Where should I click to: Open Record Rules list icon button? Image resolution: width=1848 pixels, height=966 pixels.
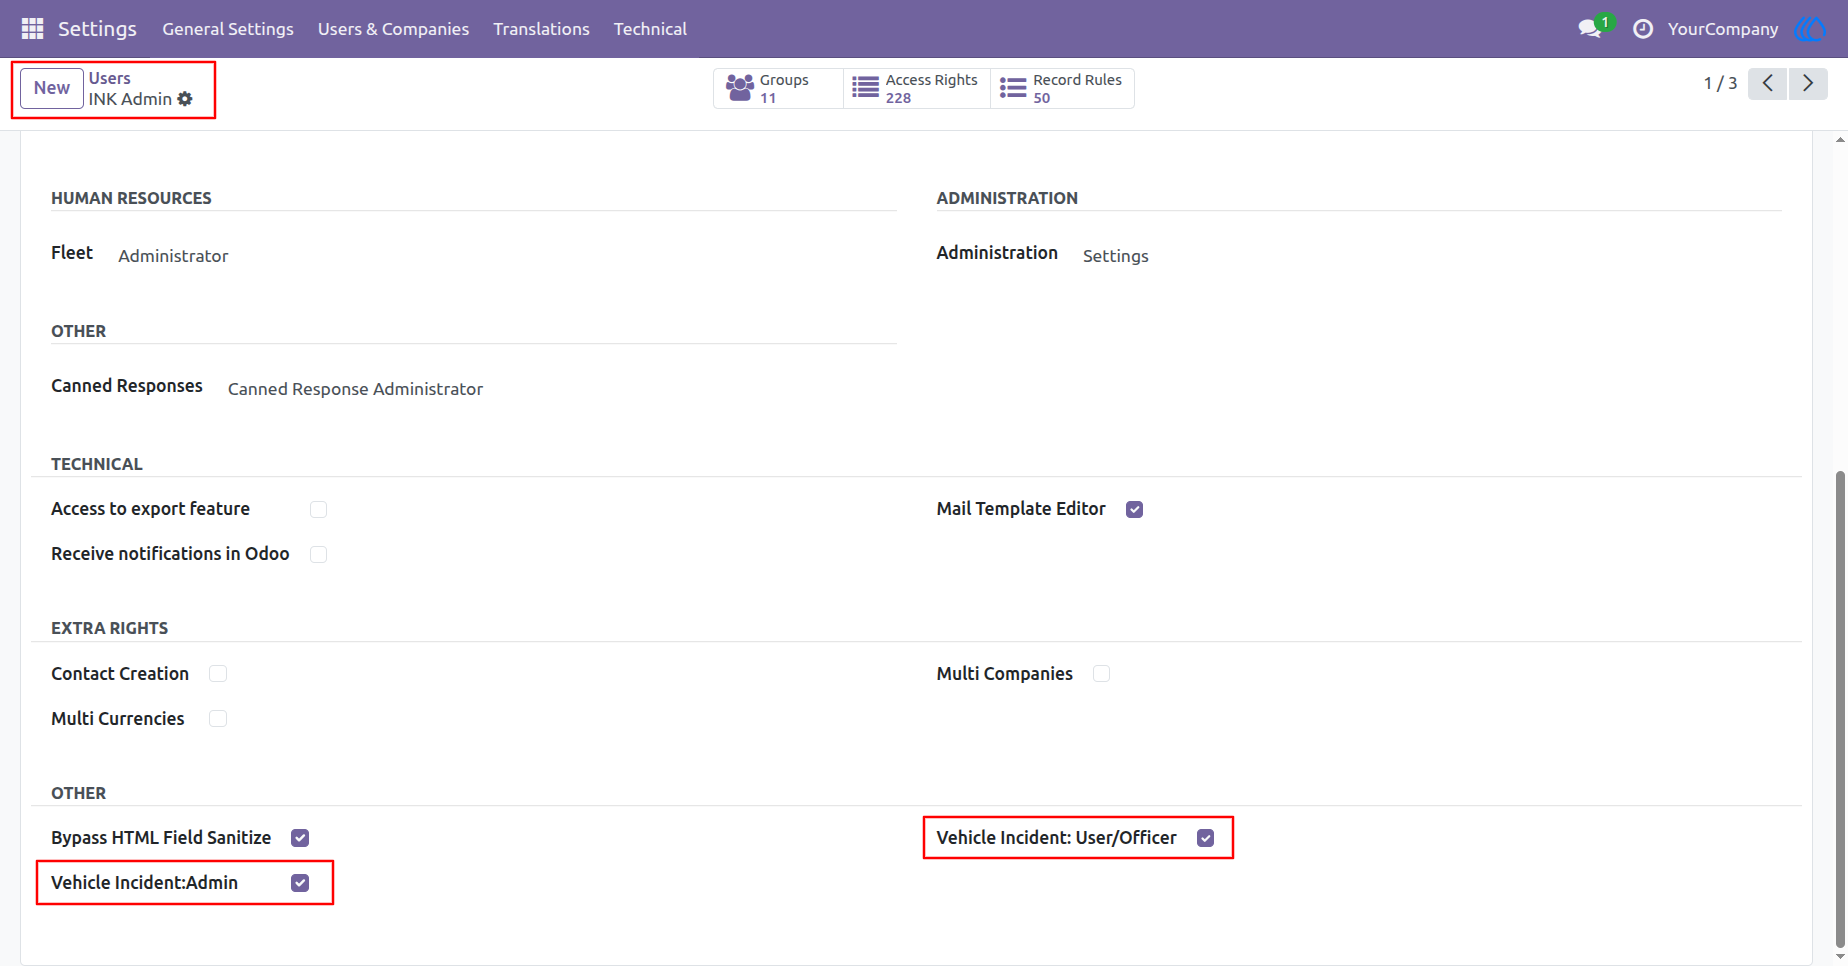(x=1062, y=88)
